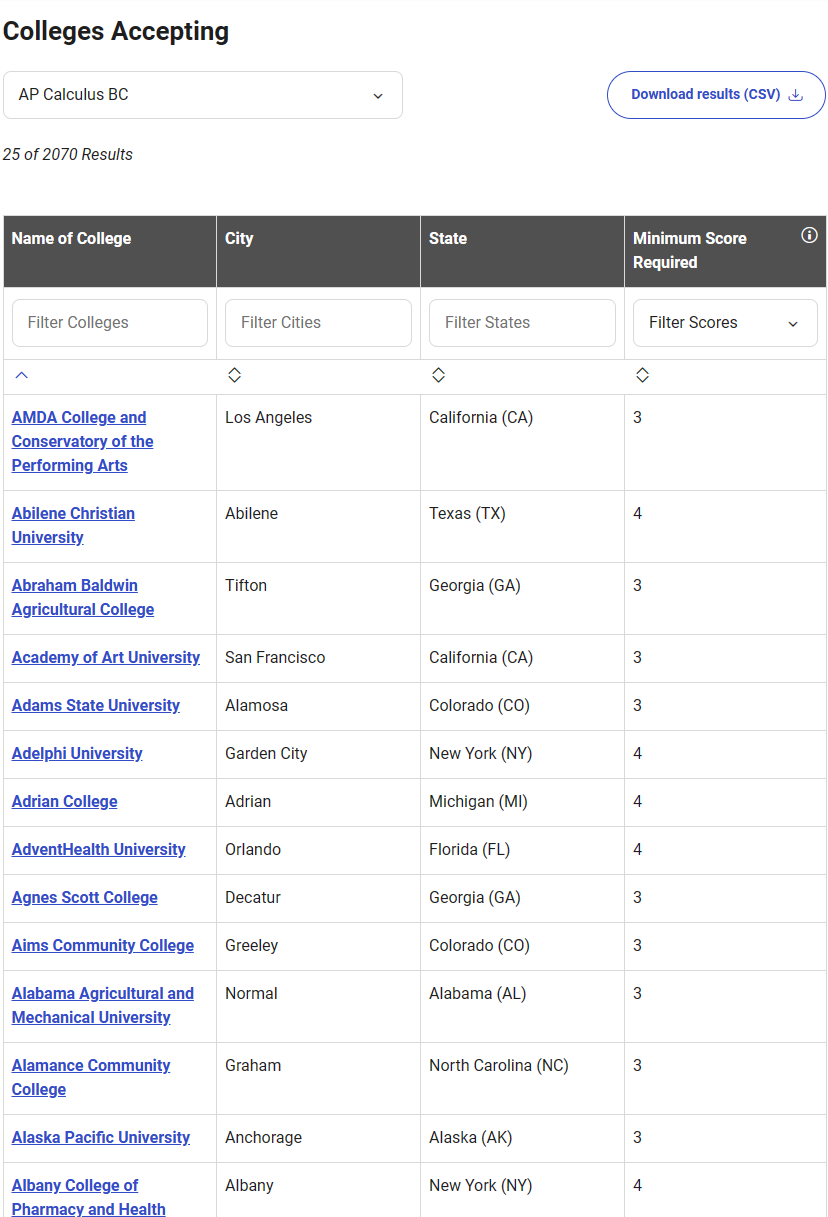Sort table by college name arrow
Screen dimensions: 828x1217
[x=22, y=375]
